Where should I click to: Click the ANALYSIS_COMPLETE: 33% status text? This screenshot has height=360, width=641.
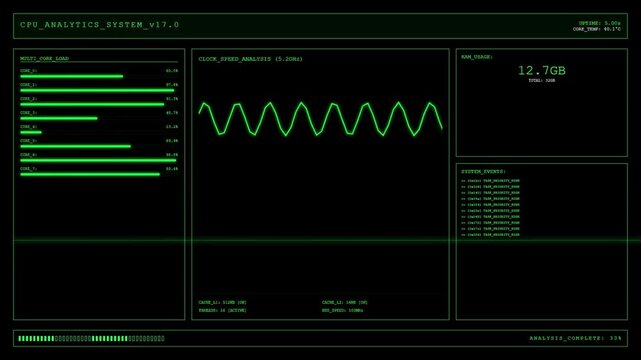pos(575,338)
